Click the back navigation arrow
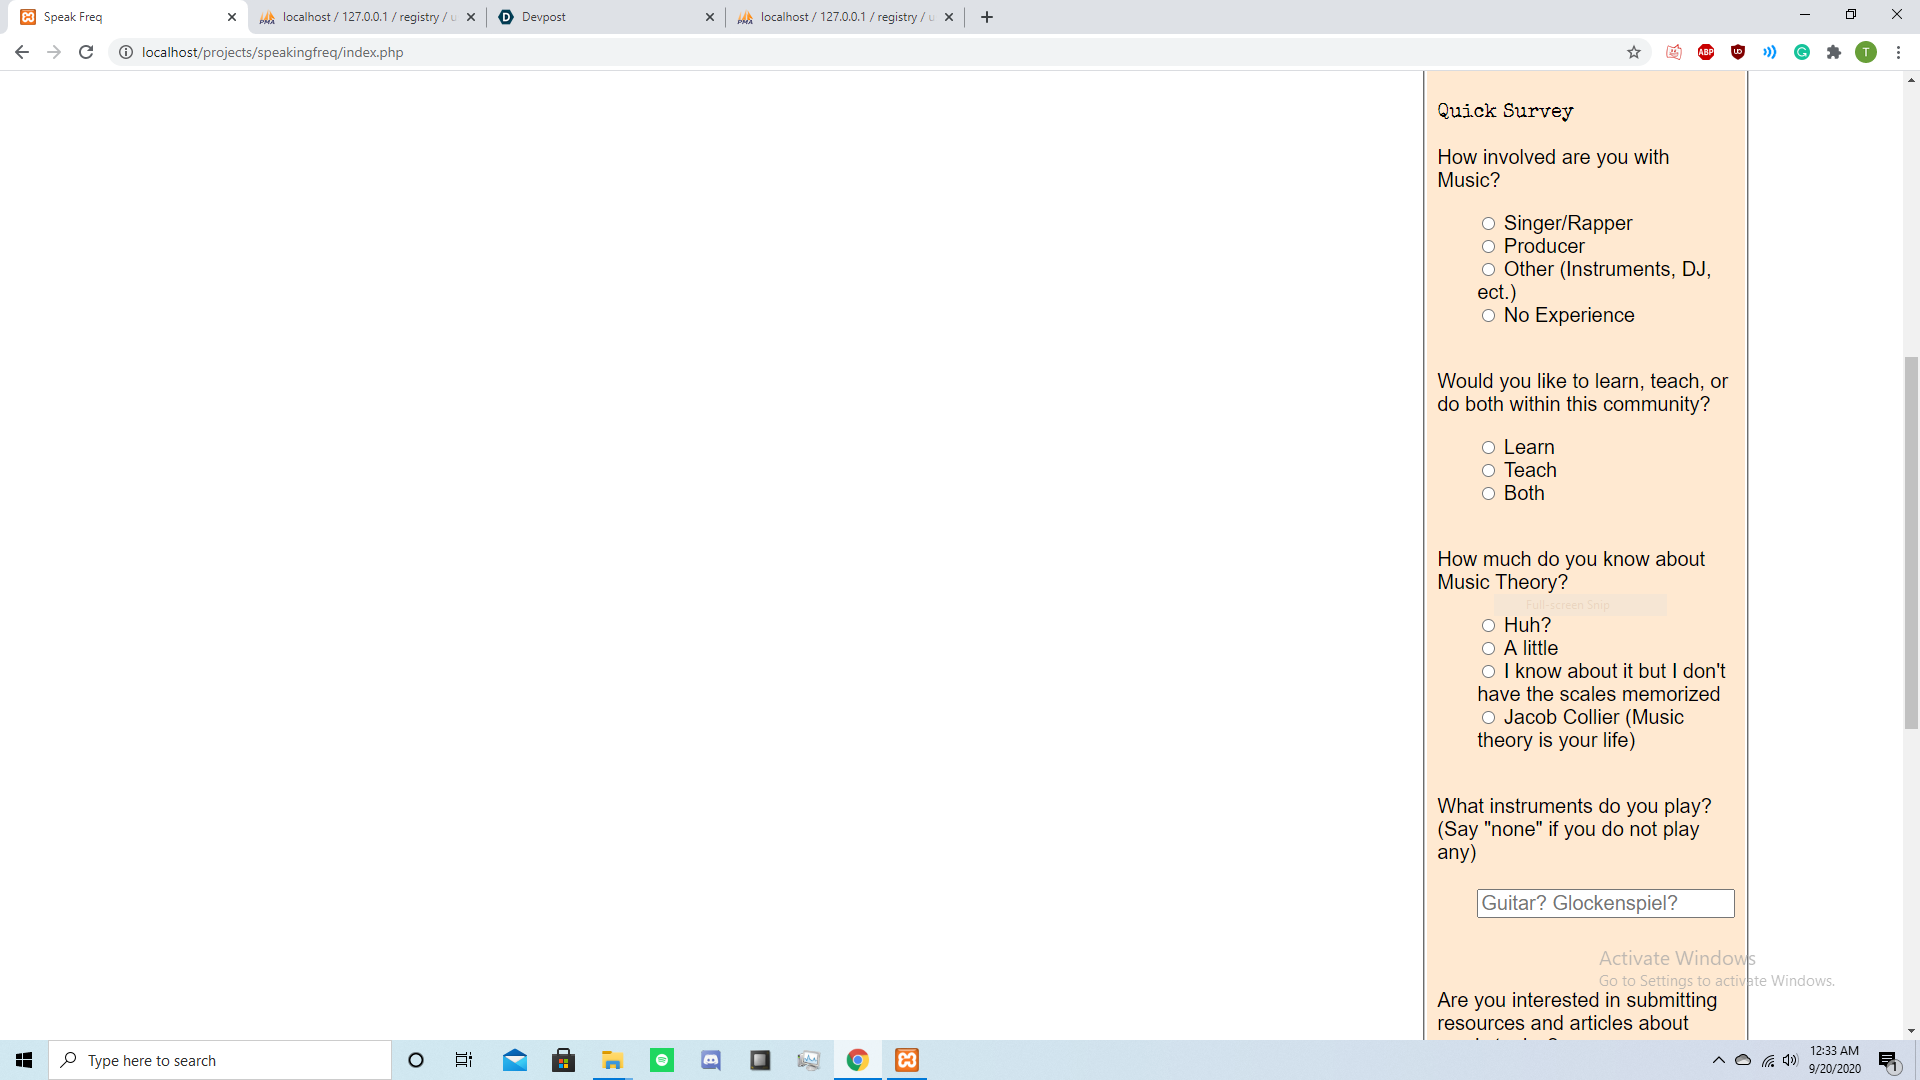The height and width of the screenshot is (1080, 1920). tap(22, 52)
